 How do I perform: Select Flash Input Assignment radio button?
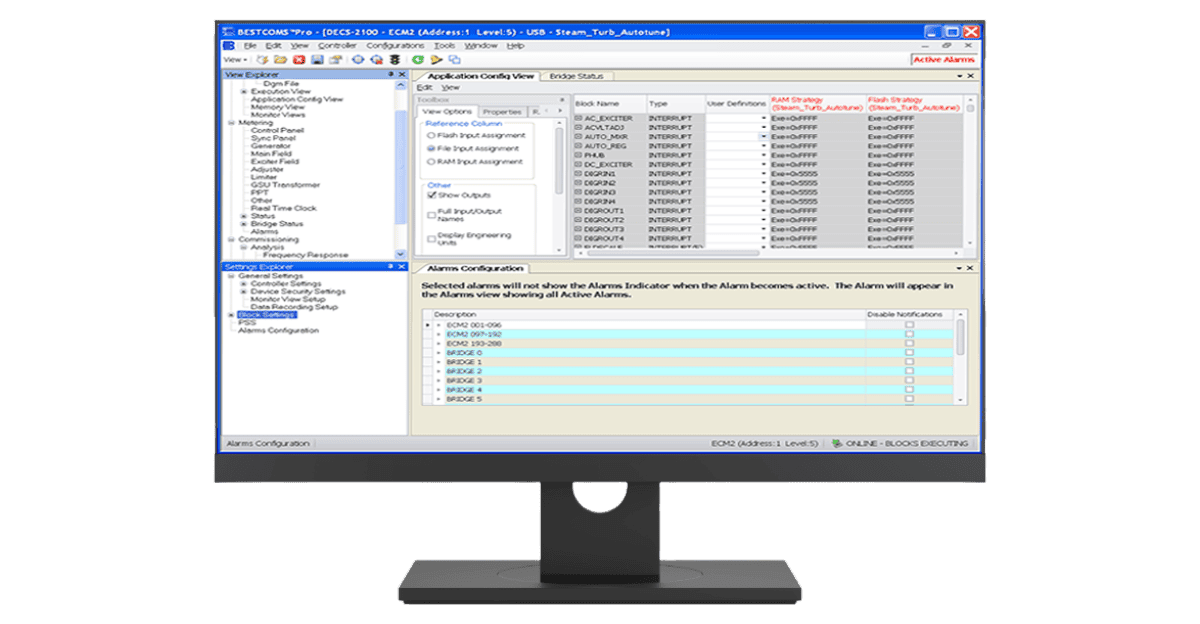(431, 136)
